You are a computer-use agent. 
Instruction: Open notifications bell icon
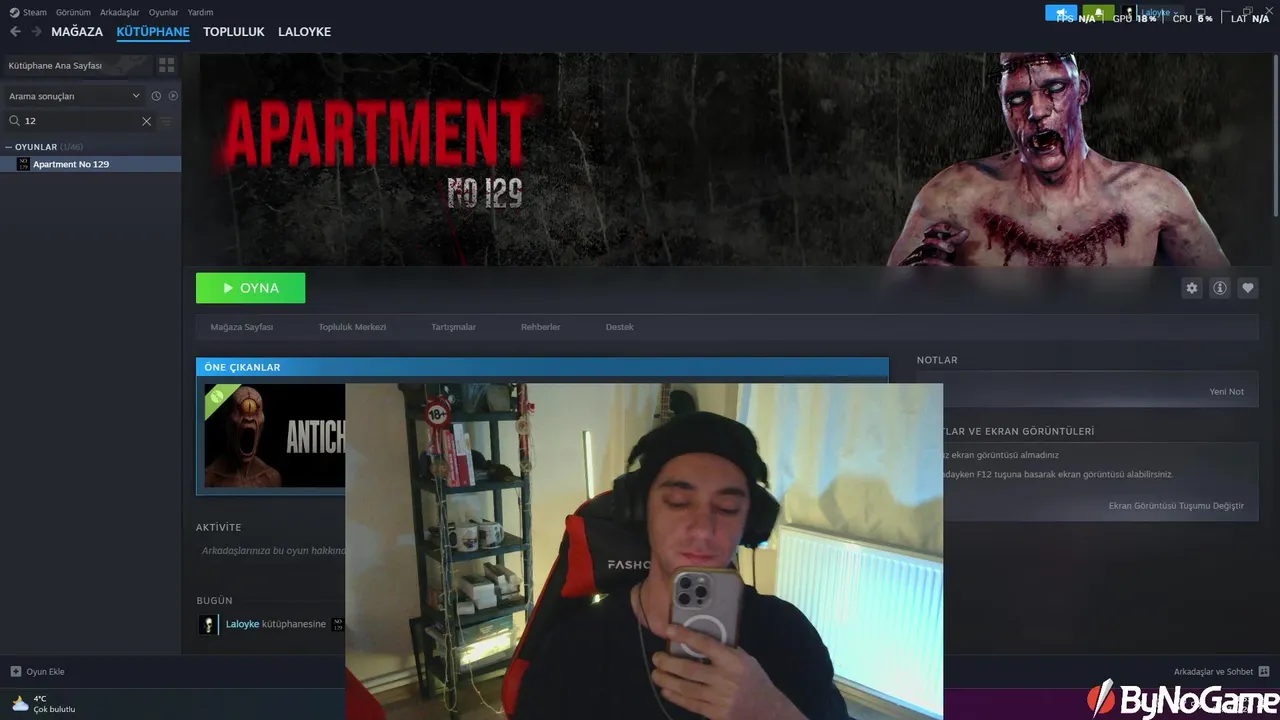click(x=1098, y=13)
